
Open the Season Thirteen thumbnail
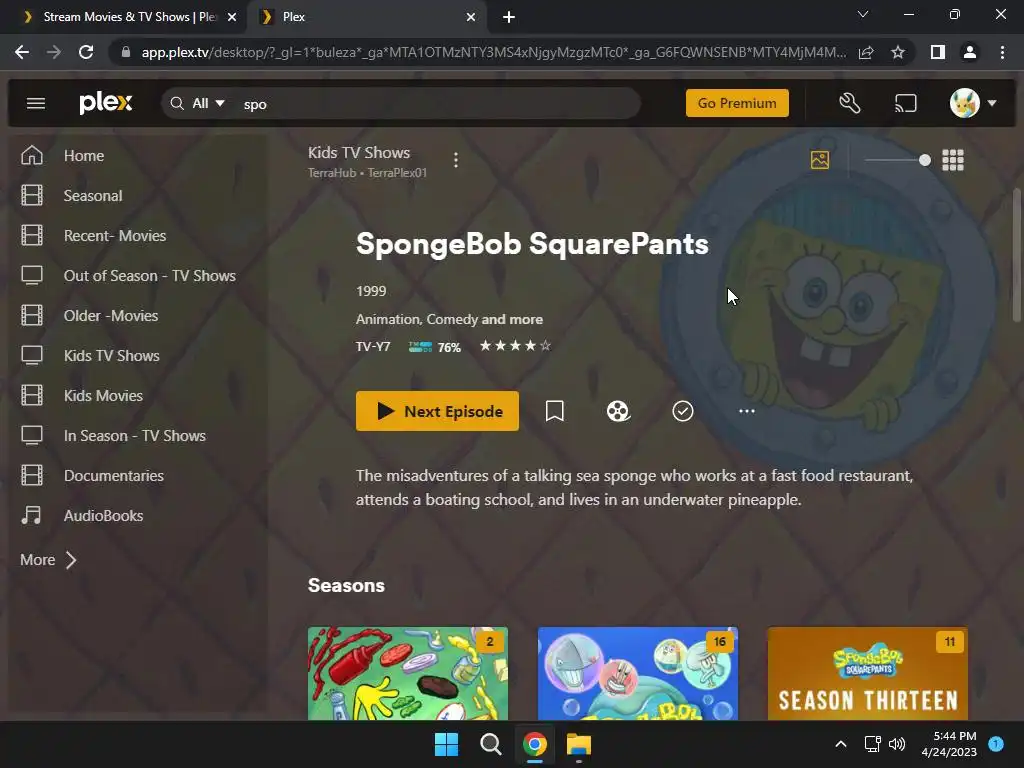(x=867, y=673)
